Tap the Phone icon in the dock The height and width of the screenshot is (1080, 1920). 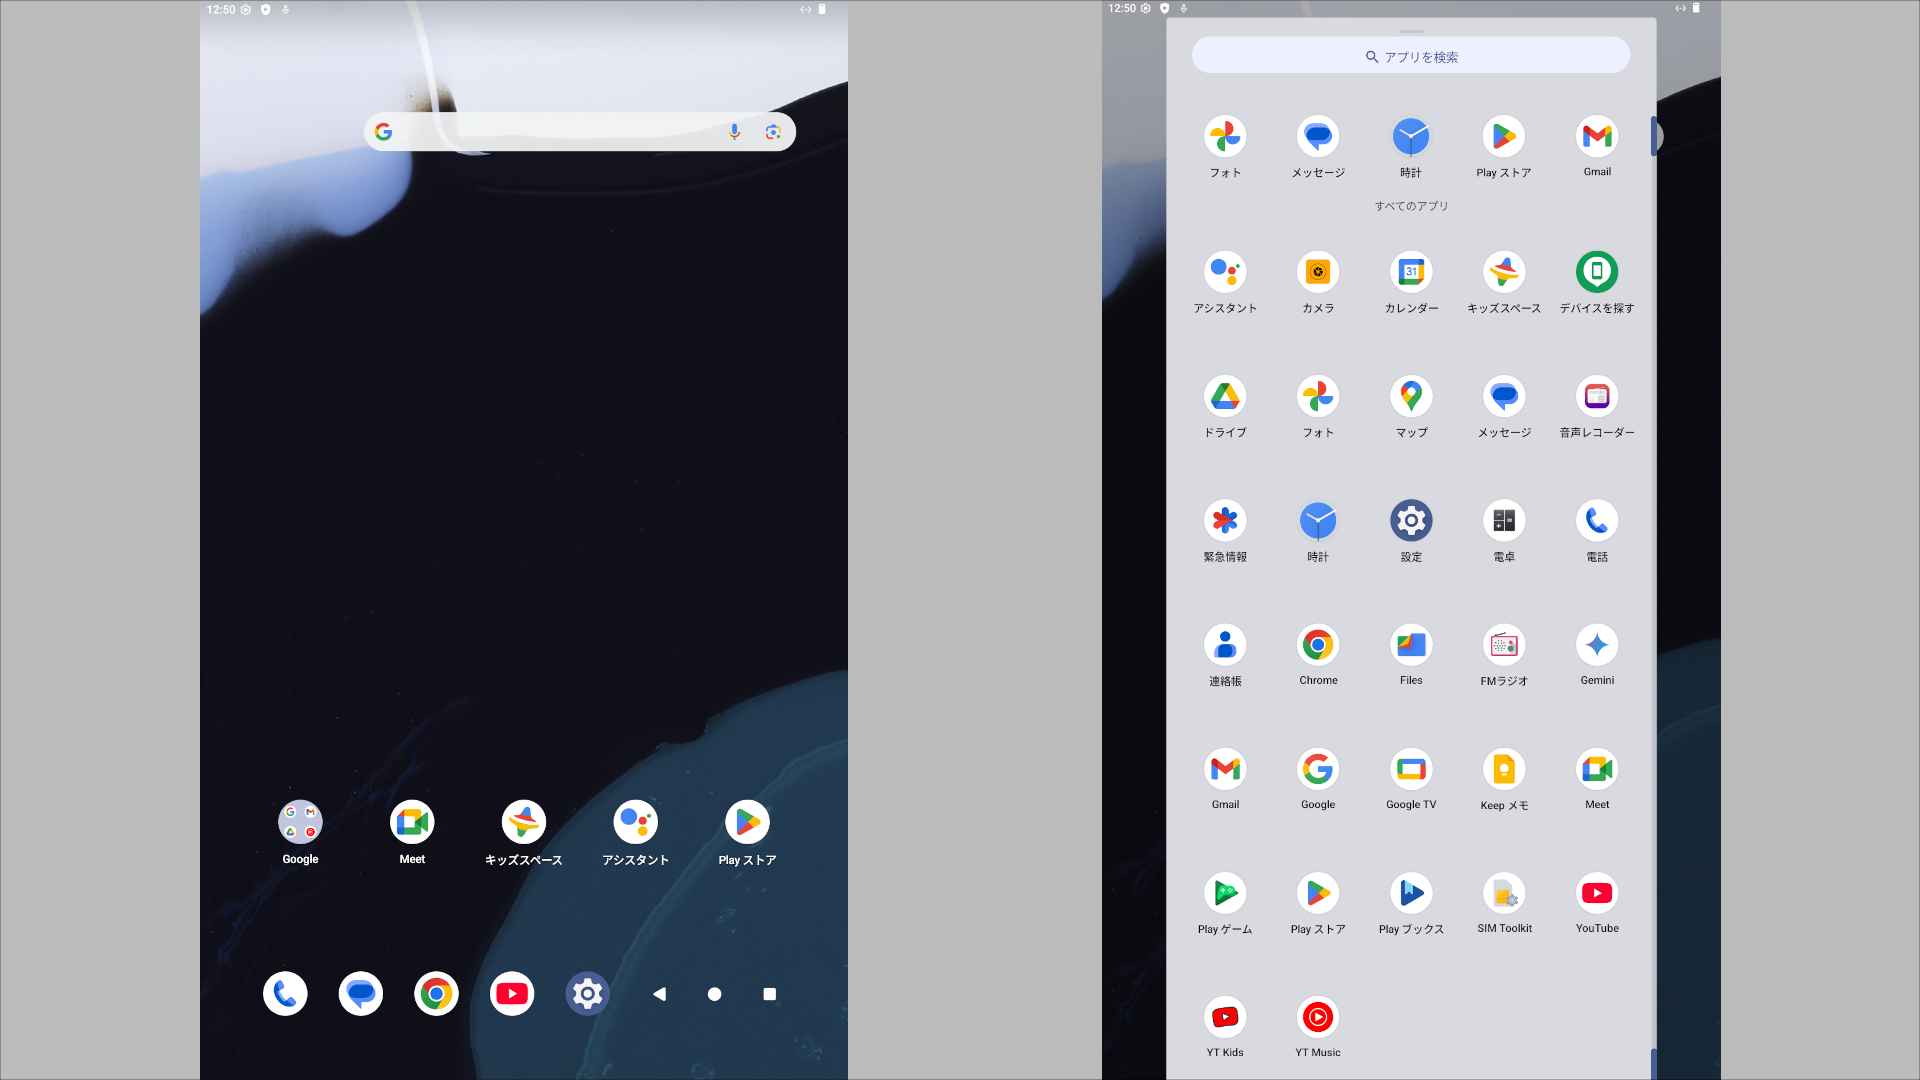pyautogui.click(x=285, y=994)
